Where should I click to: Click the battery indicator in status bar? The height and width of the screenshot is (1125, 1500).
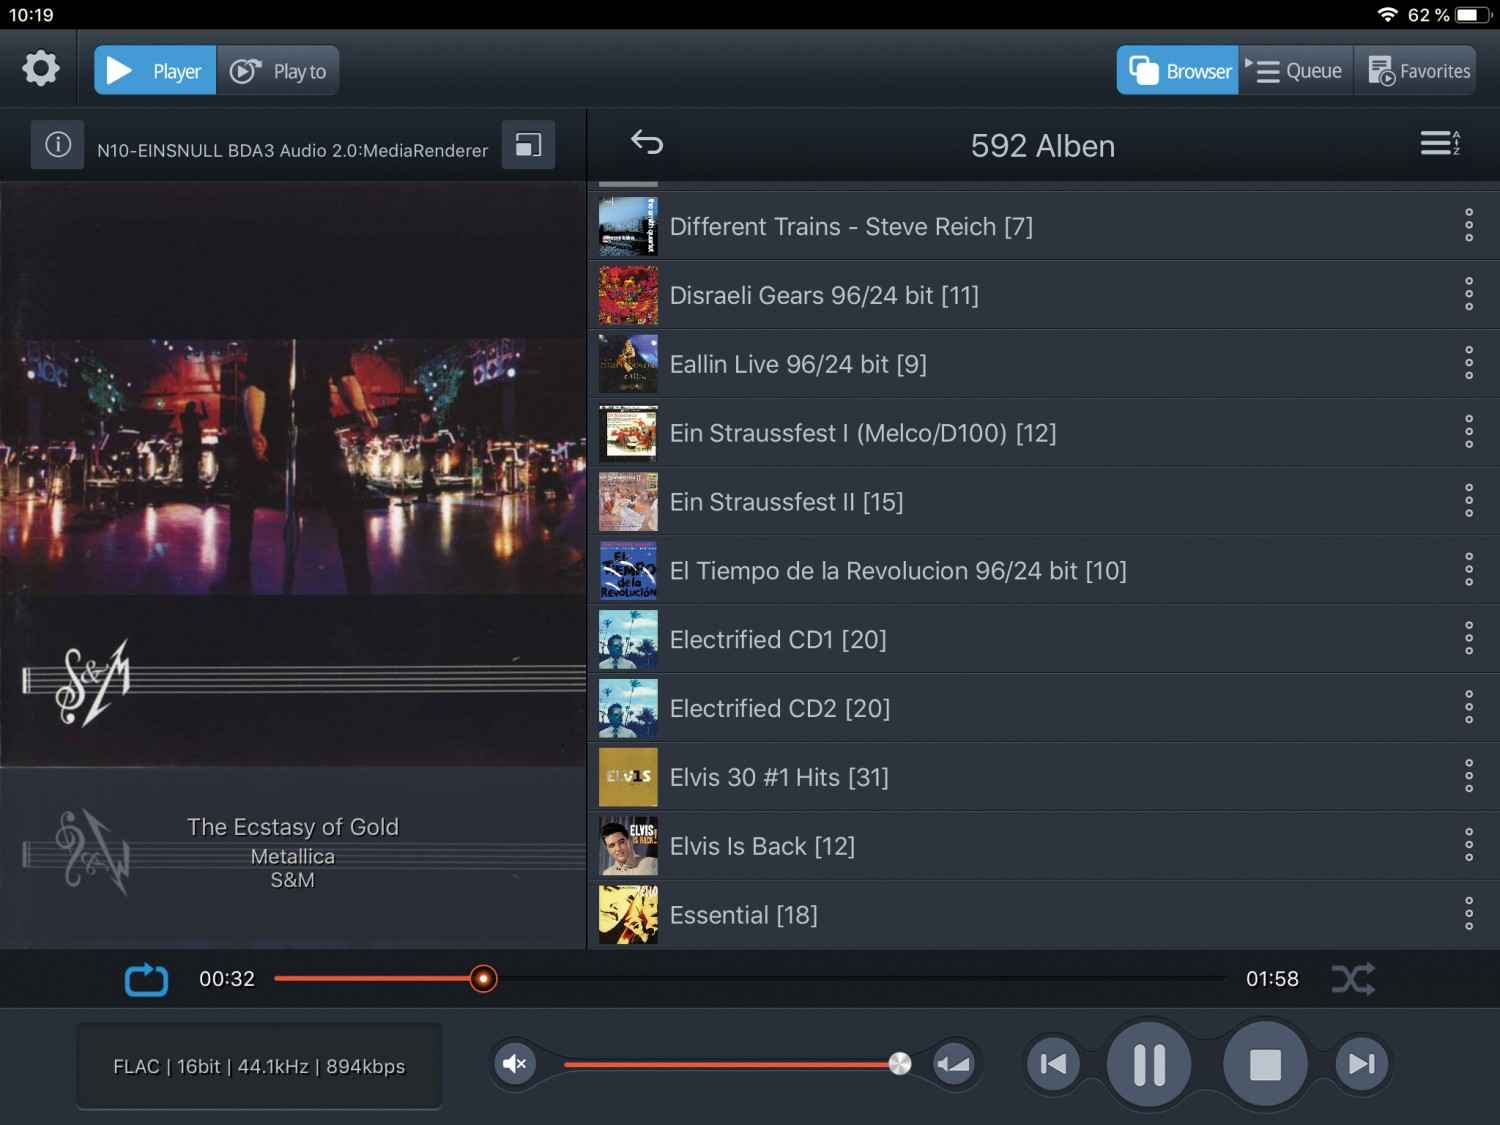click(1473, 15)
